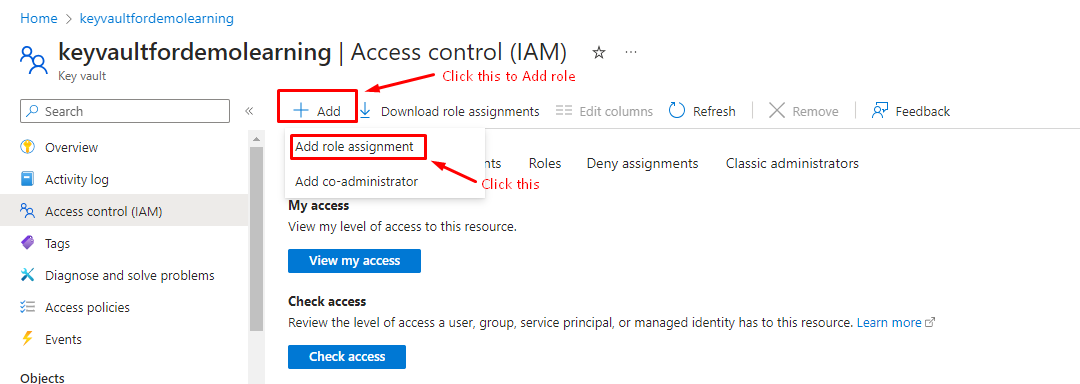The width and height of the screenshot is (1080, 384).
Task: Open the more options ellipsis in title
Action: pyautogui.click(x=631, y=52)
